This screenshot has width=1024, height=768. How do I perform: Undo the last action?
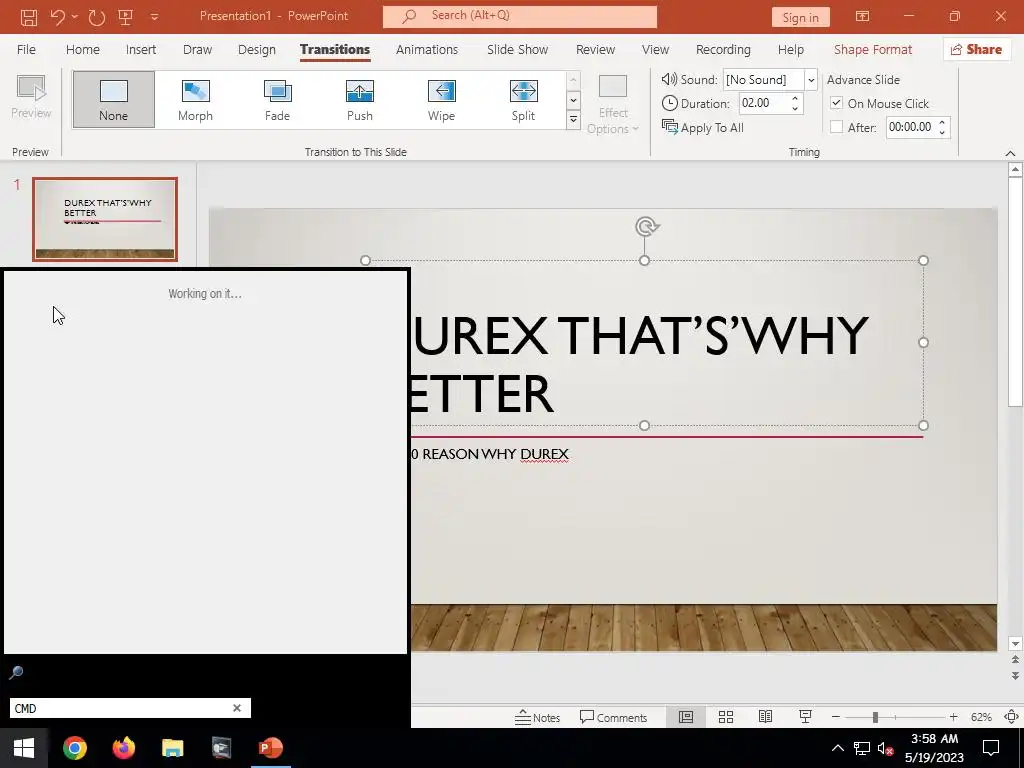(x=58, y=16)
